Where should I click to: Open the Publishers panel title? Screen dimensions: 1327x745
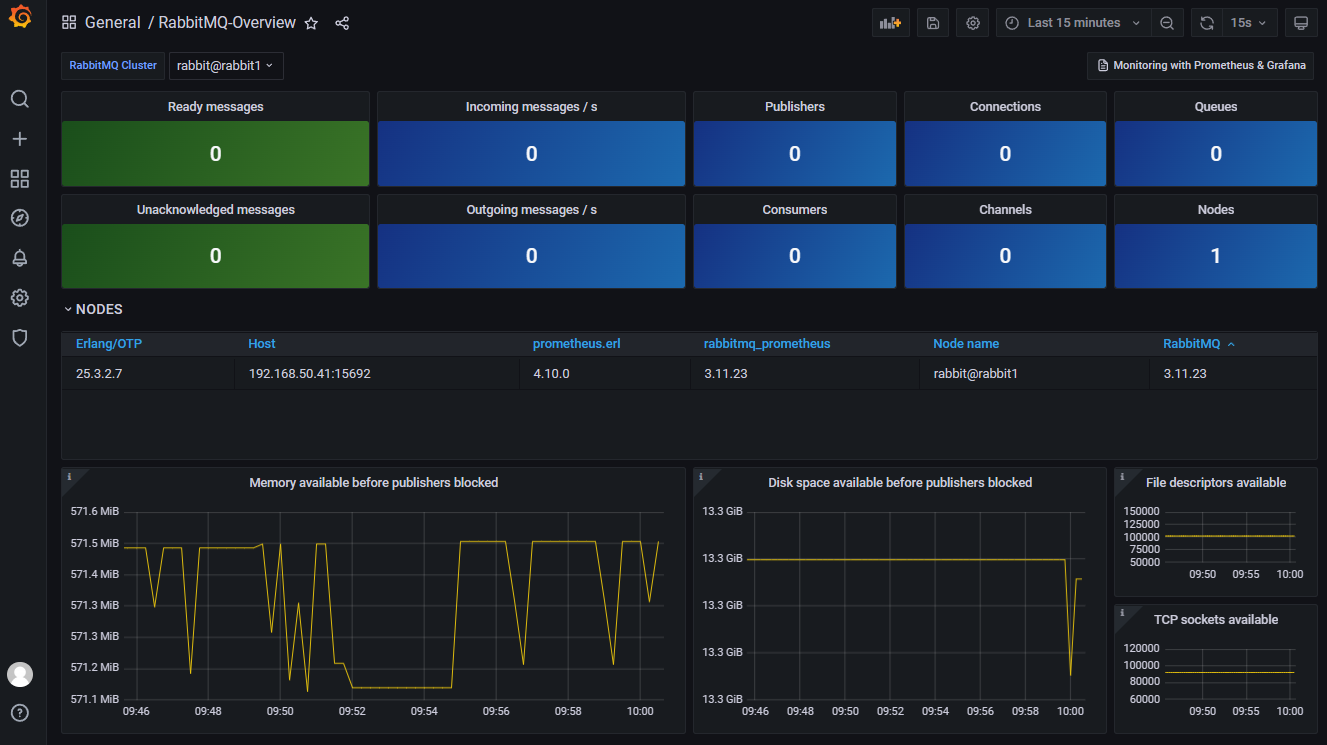click(795, 107)
